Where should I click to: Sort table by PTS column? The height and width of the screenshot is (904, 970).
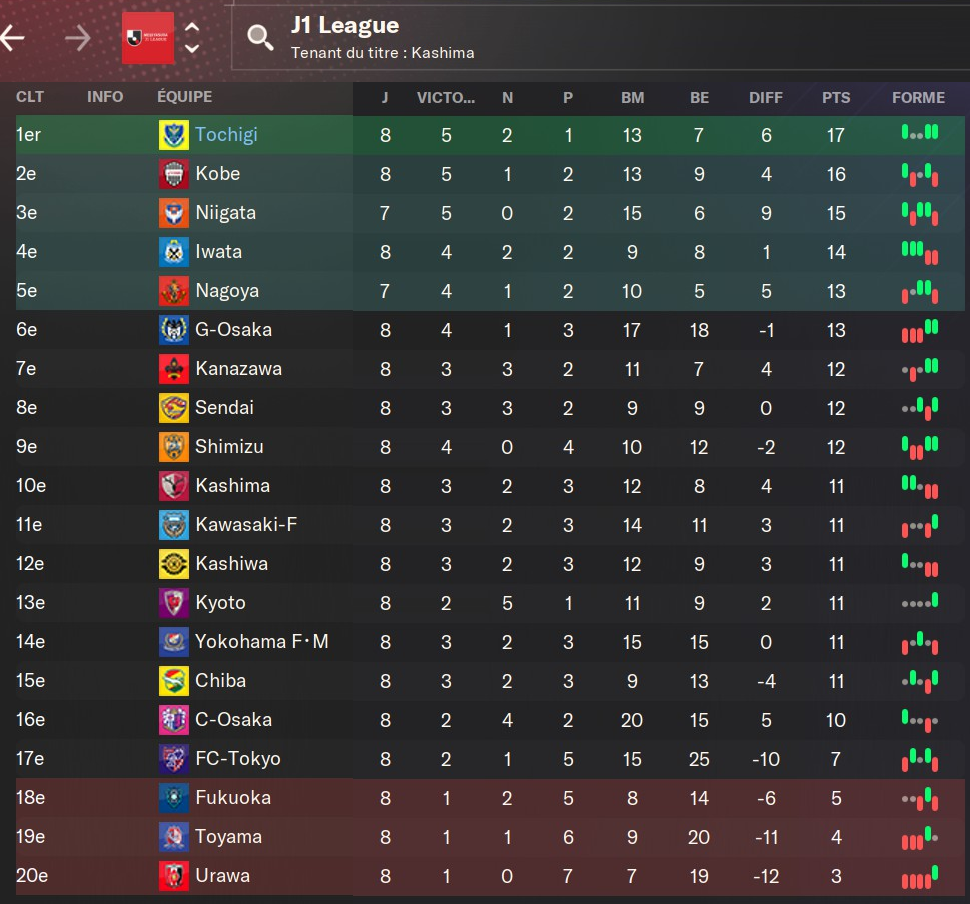(836, 98)
